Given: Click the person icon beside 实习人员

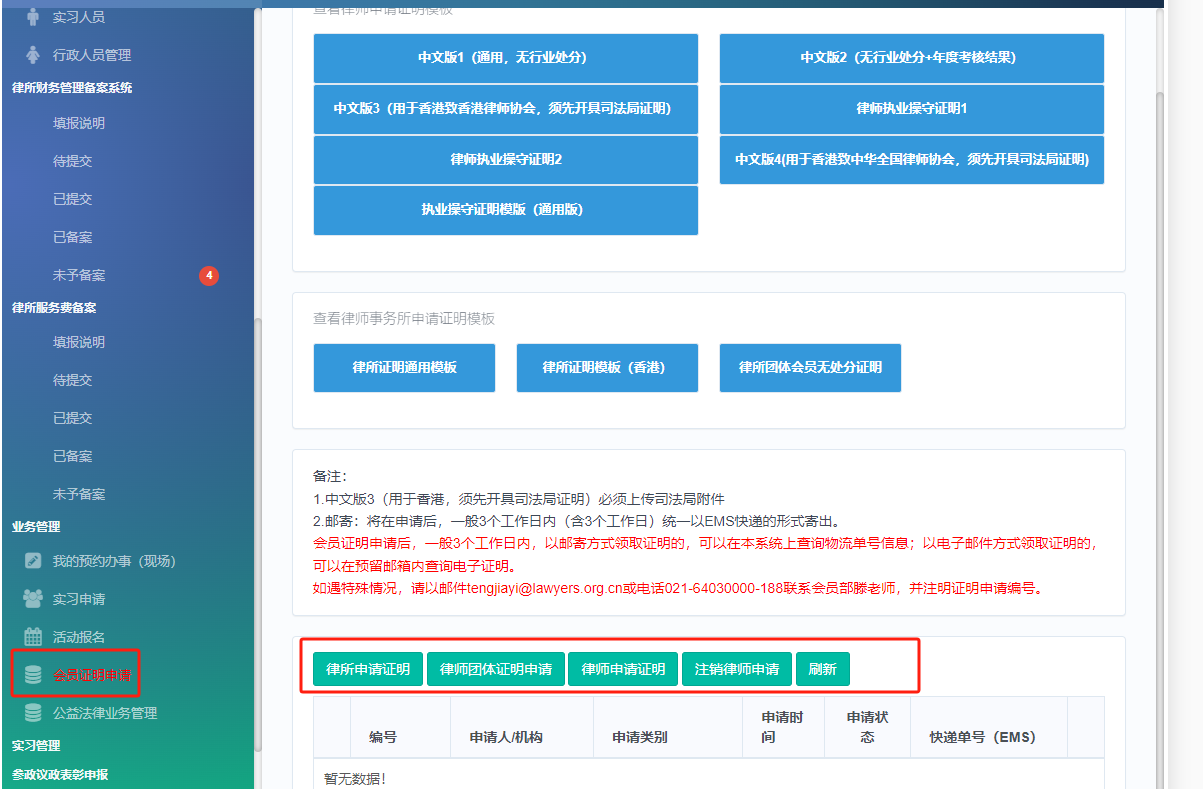Looking at the screenshot, I should 33,17.
